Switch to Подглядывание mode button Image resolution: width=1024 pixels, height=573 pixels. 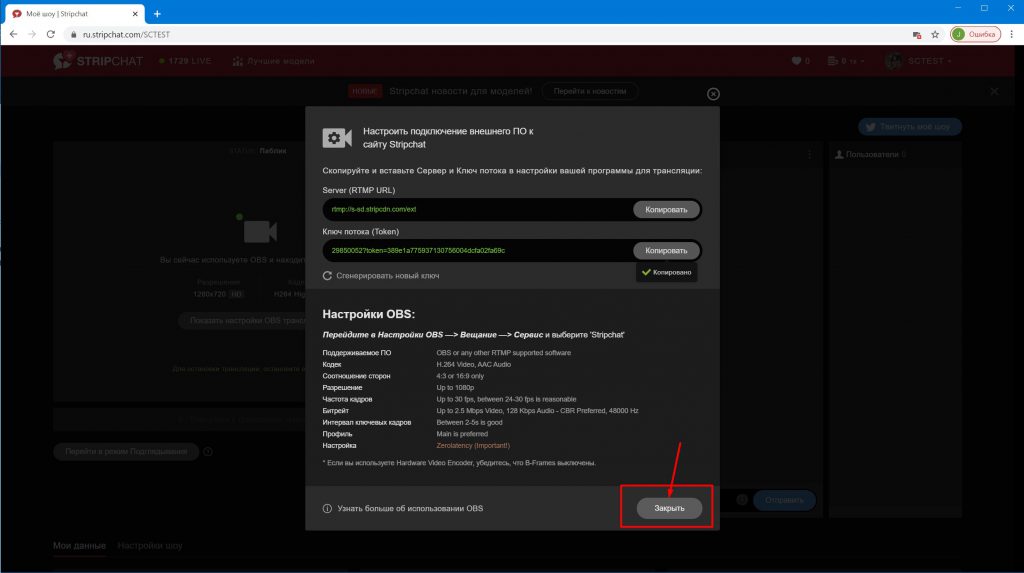pos(126,451)
